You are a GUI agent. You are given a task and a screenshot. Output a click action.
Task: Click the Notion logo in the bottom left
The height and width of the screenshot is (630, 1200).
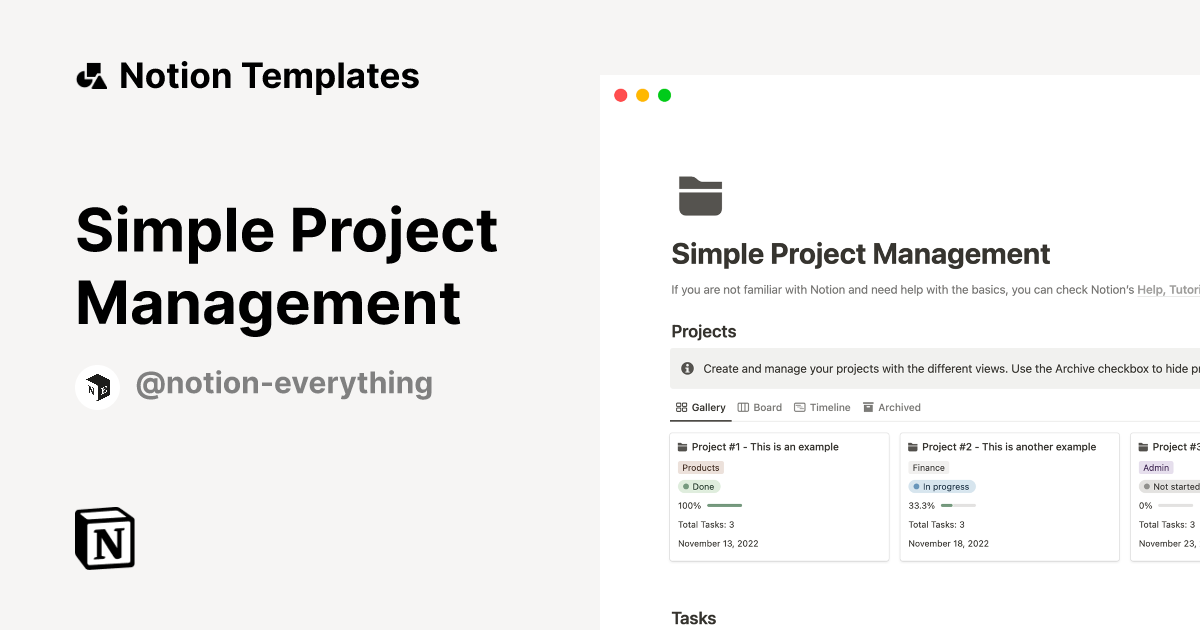tap(104, 538)
